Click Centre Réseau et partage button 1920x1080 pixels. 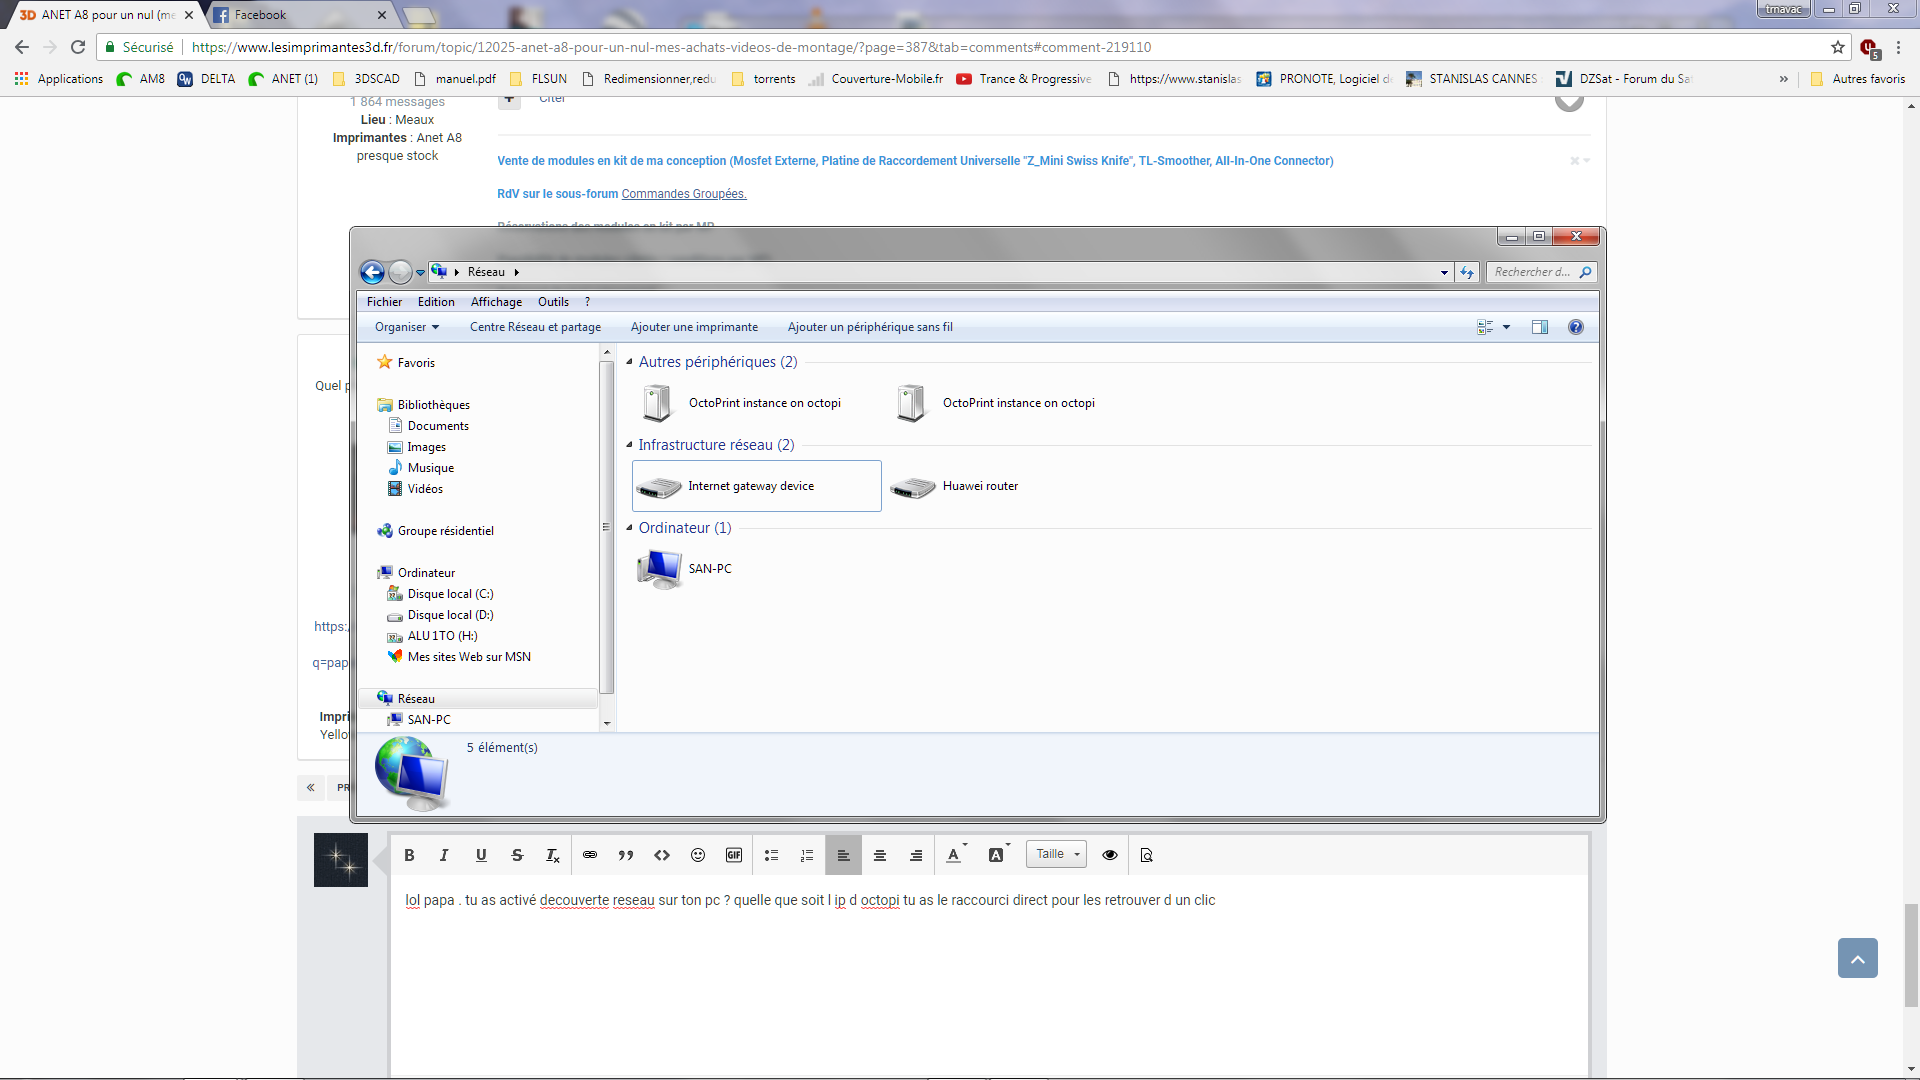(535, 327)
